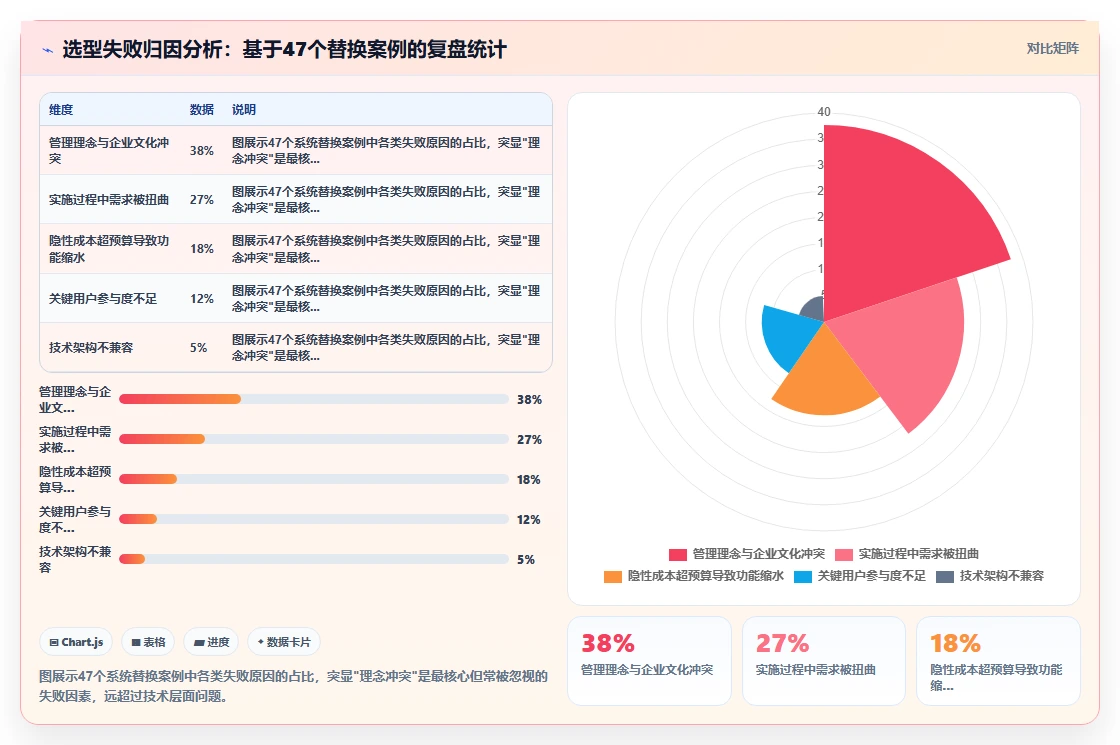1120x745 pixels.
Task: Open the 18% 隐性成本超预算 data card
Action: tap(998, 661)
